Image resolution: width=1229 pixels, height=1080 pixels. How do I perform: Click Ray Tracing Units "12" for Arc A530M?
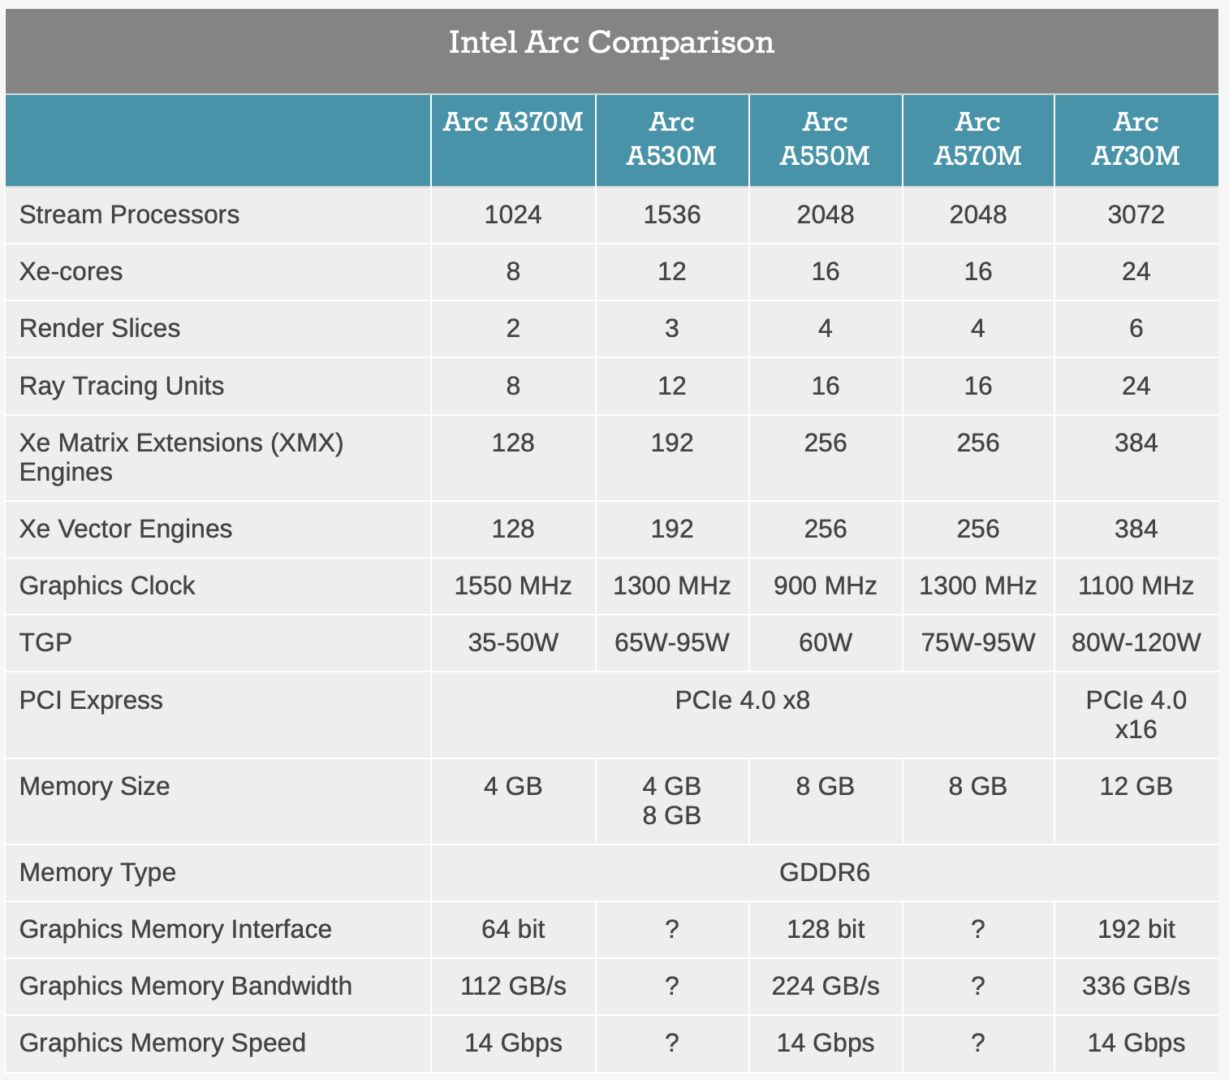click(x=672, y=386)
